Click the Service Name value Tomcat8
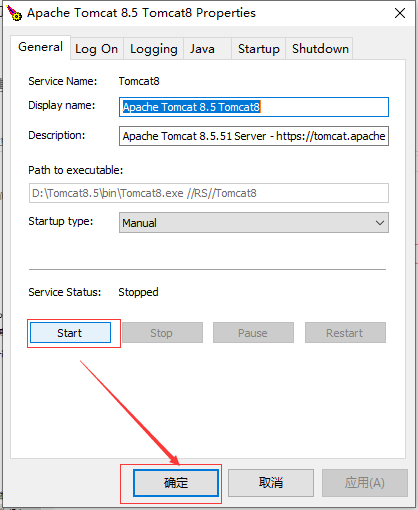 point(139,81)
